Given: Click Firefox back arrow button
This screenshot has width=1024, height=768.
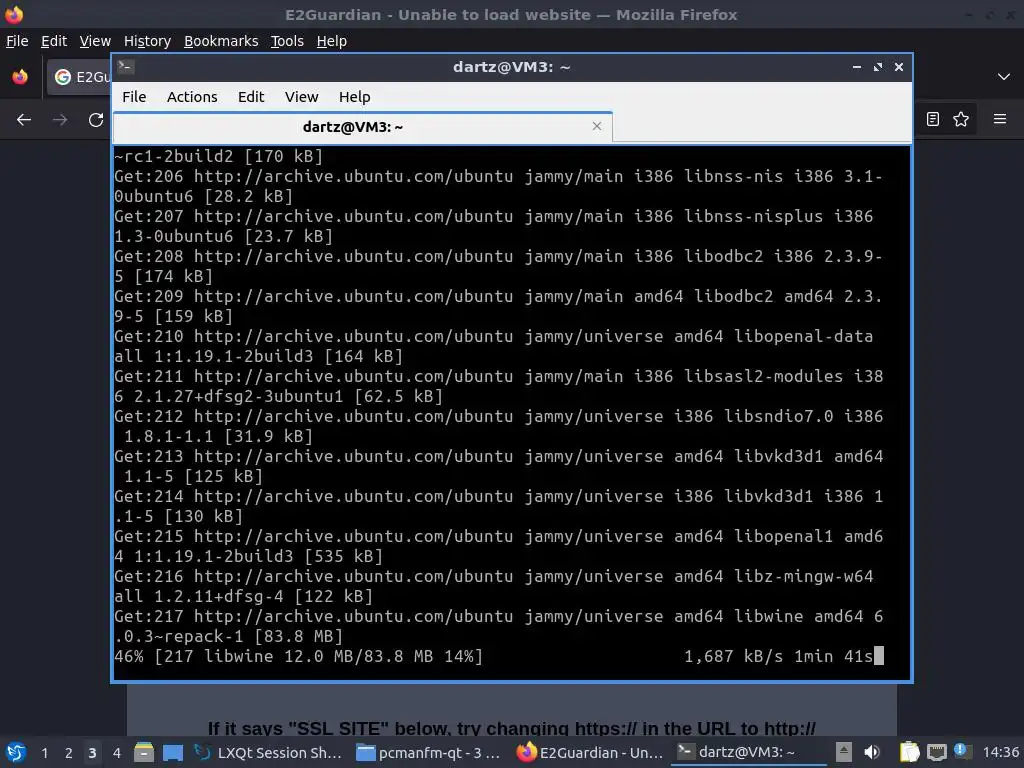Looking at the screenshot, I should tap(24, 120).
